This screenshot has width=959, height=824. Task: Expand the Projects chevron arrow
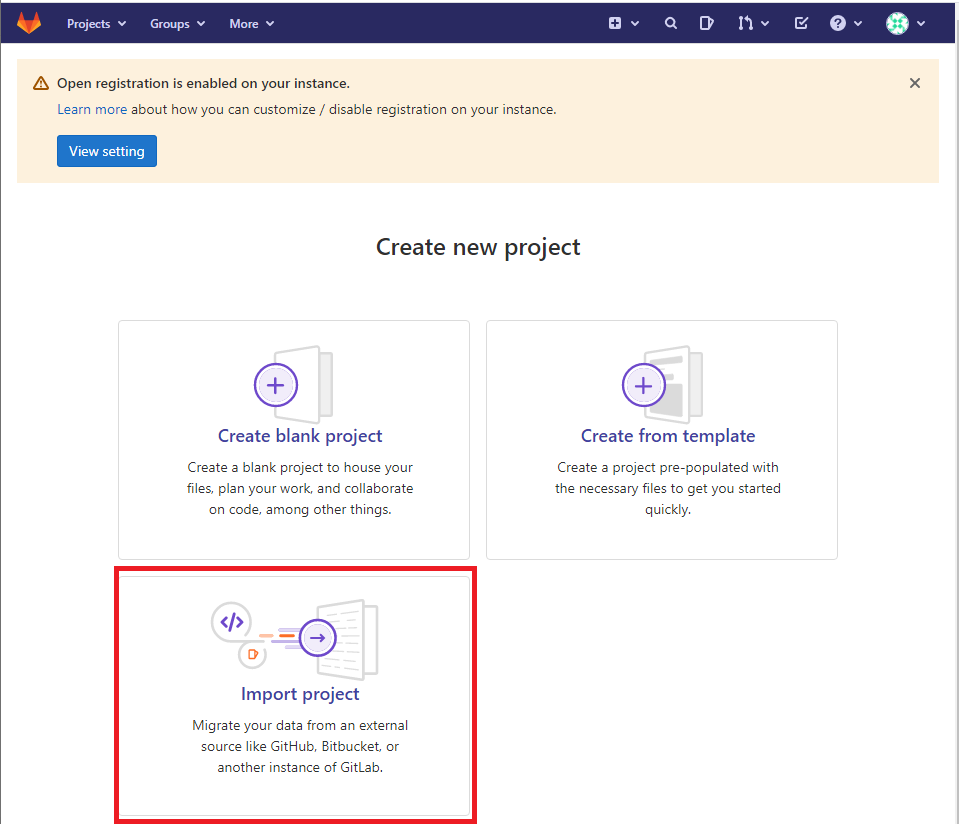[122, 24]
